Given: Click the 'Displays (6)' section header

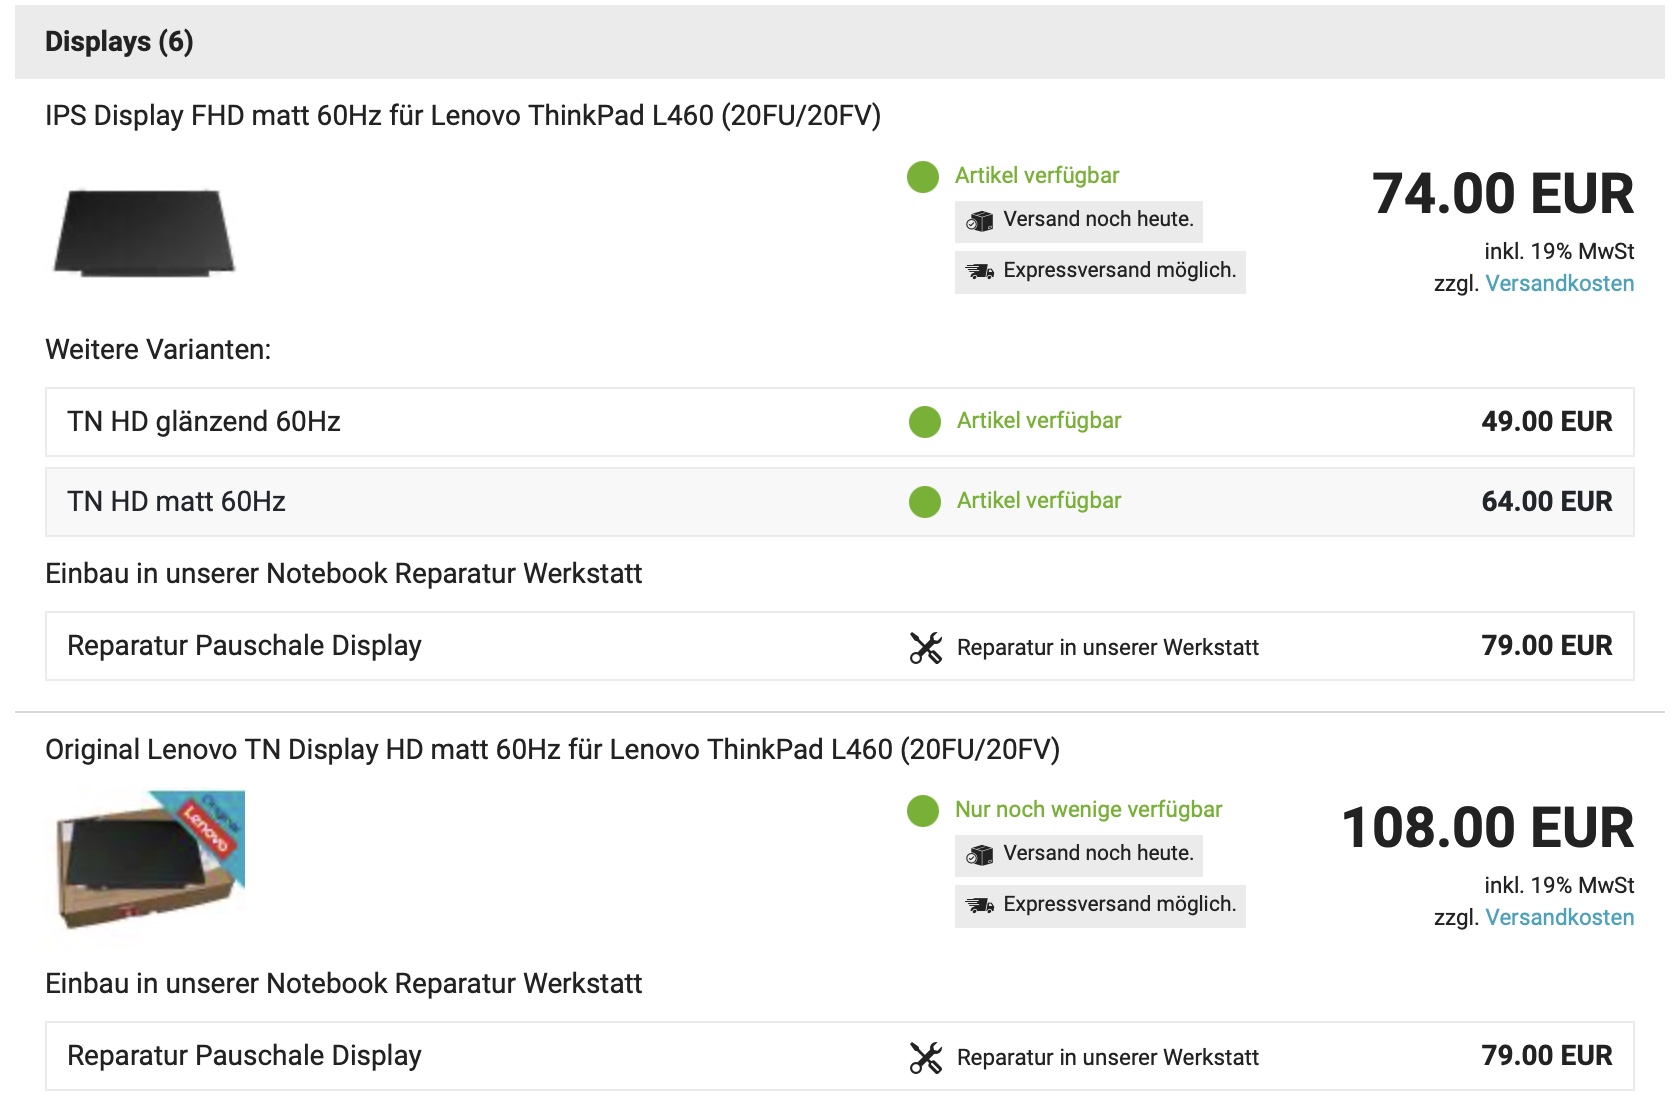Looking at the screenshot, I should coord(119,42).
